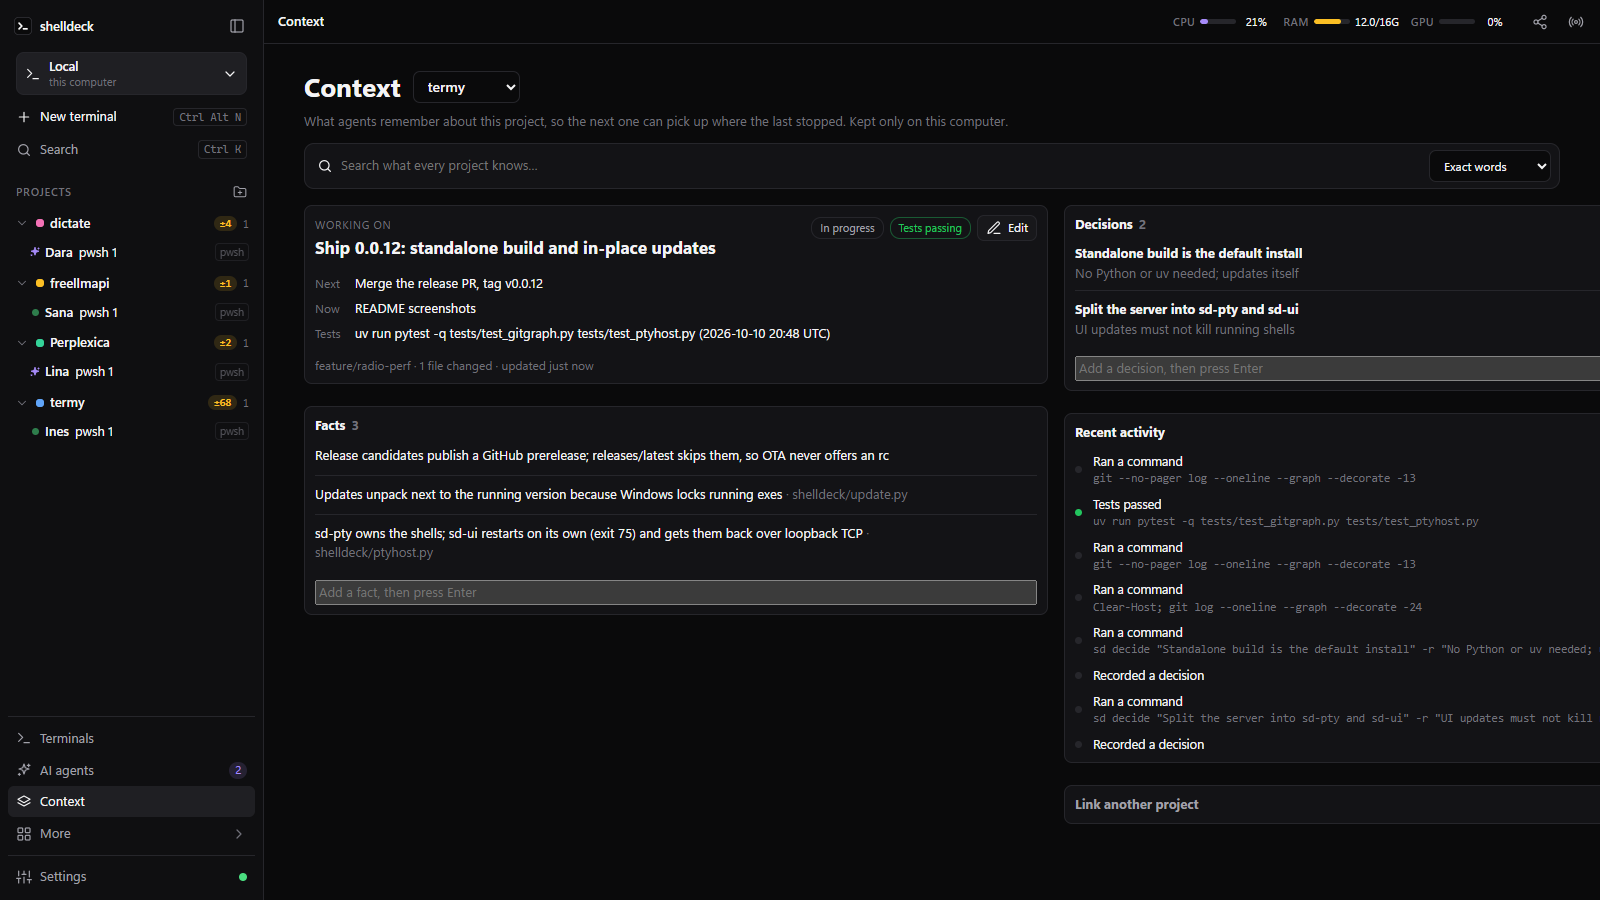
Task: Click the shelldeck logo icon
Action: [x=23, y=26]
